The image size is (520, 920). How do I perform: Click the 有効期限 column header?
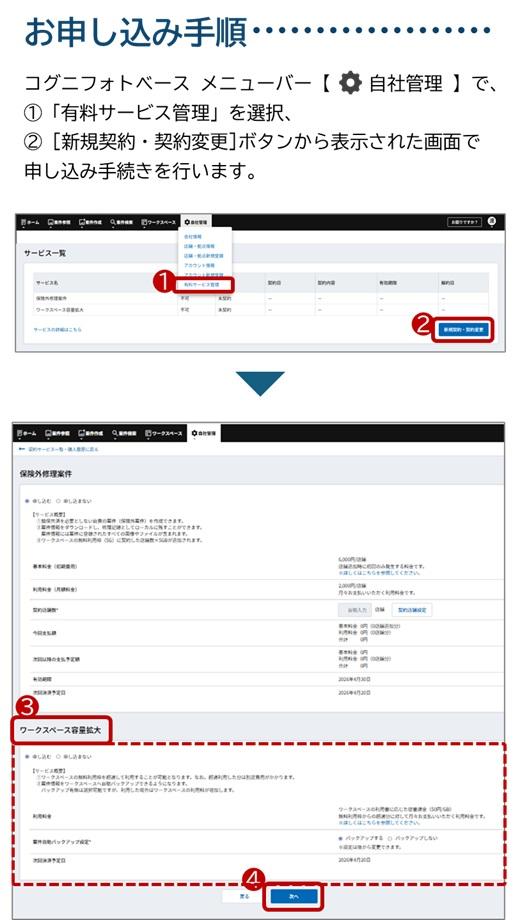[x=388, y=283]
